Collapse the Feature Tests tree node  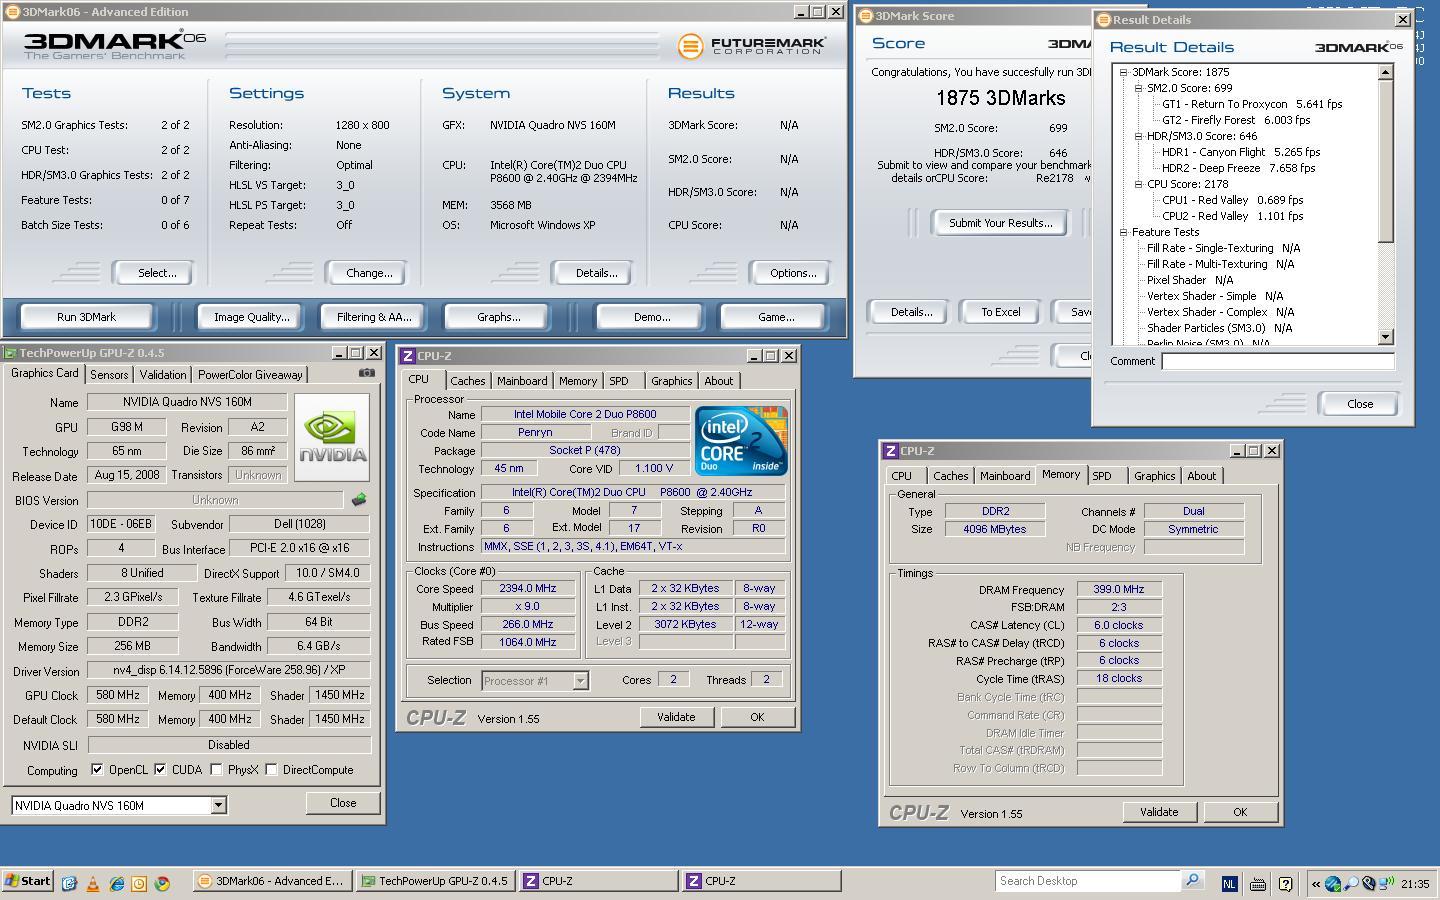(x=1123, y=232)
